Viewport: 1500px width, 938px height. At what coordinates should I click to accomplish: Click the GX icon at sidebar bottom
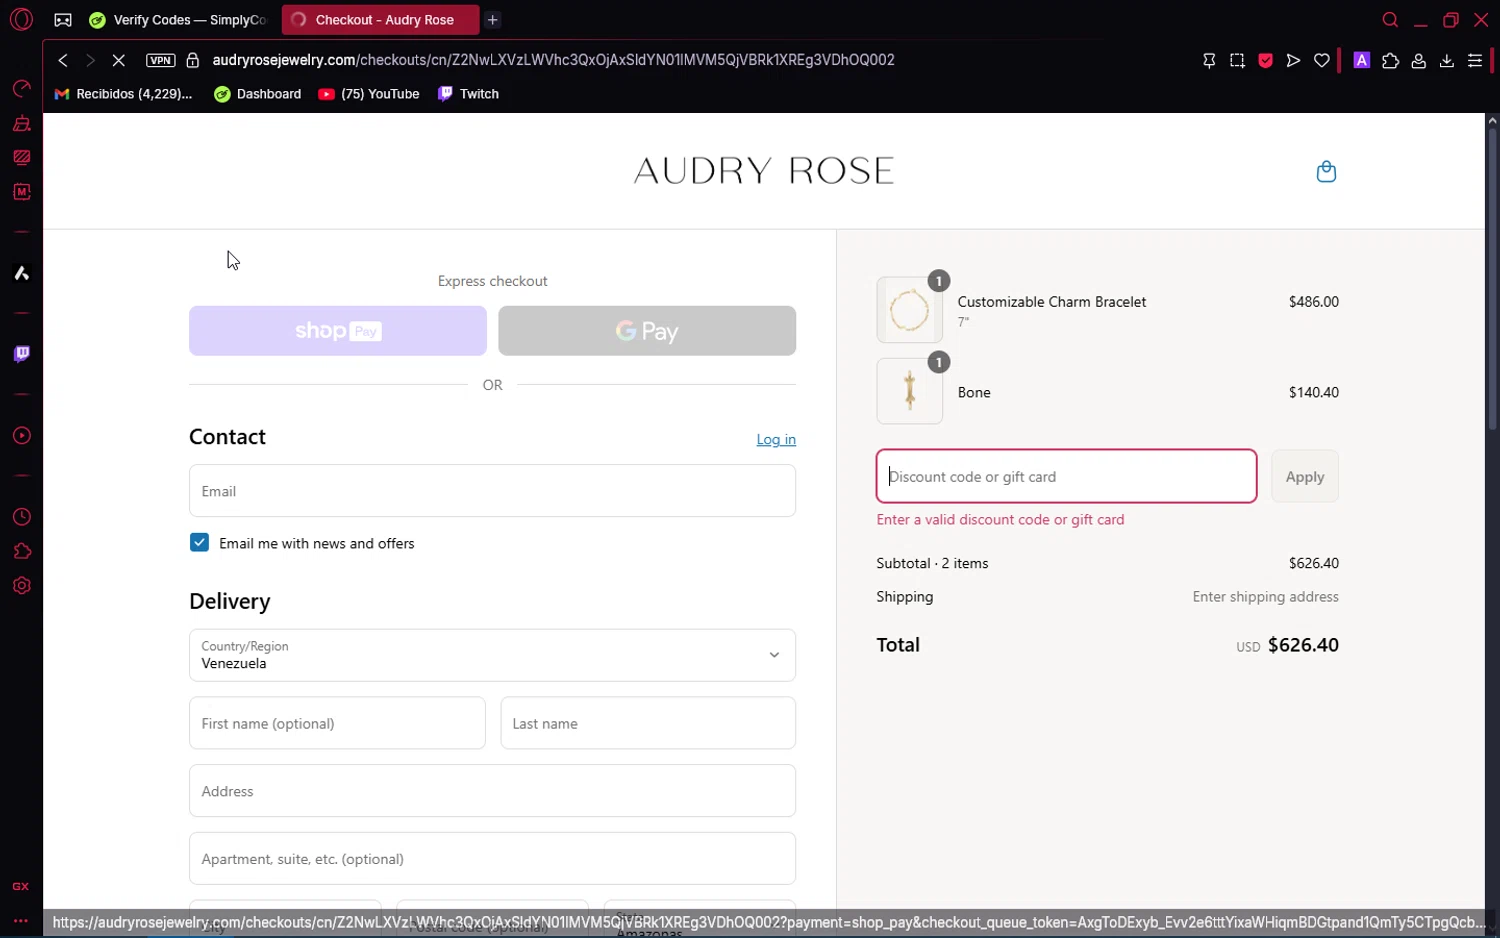[20, 887]
